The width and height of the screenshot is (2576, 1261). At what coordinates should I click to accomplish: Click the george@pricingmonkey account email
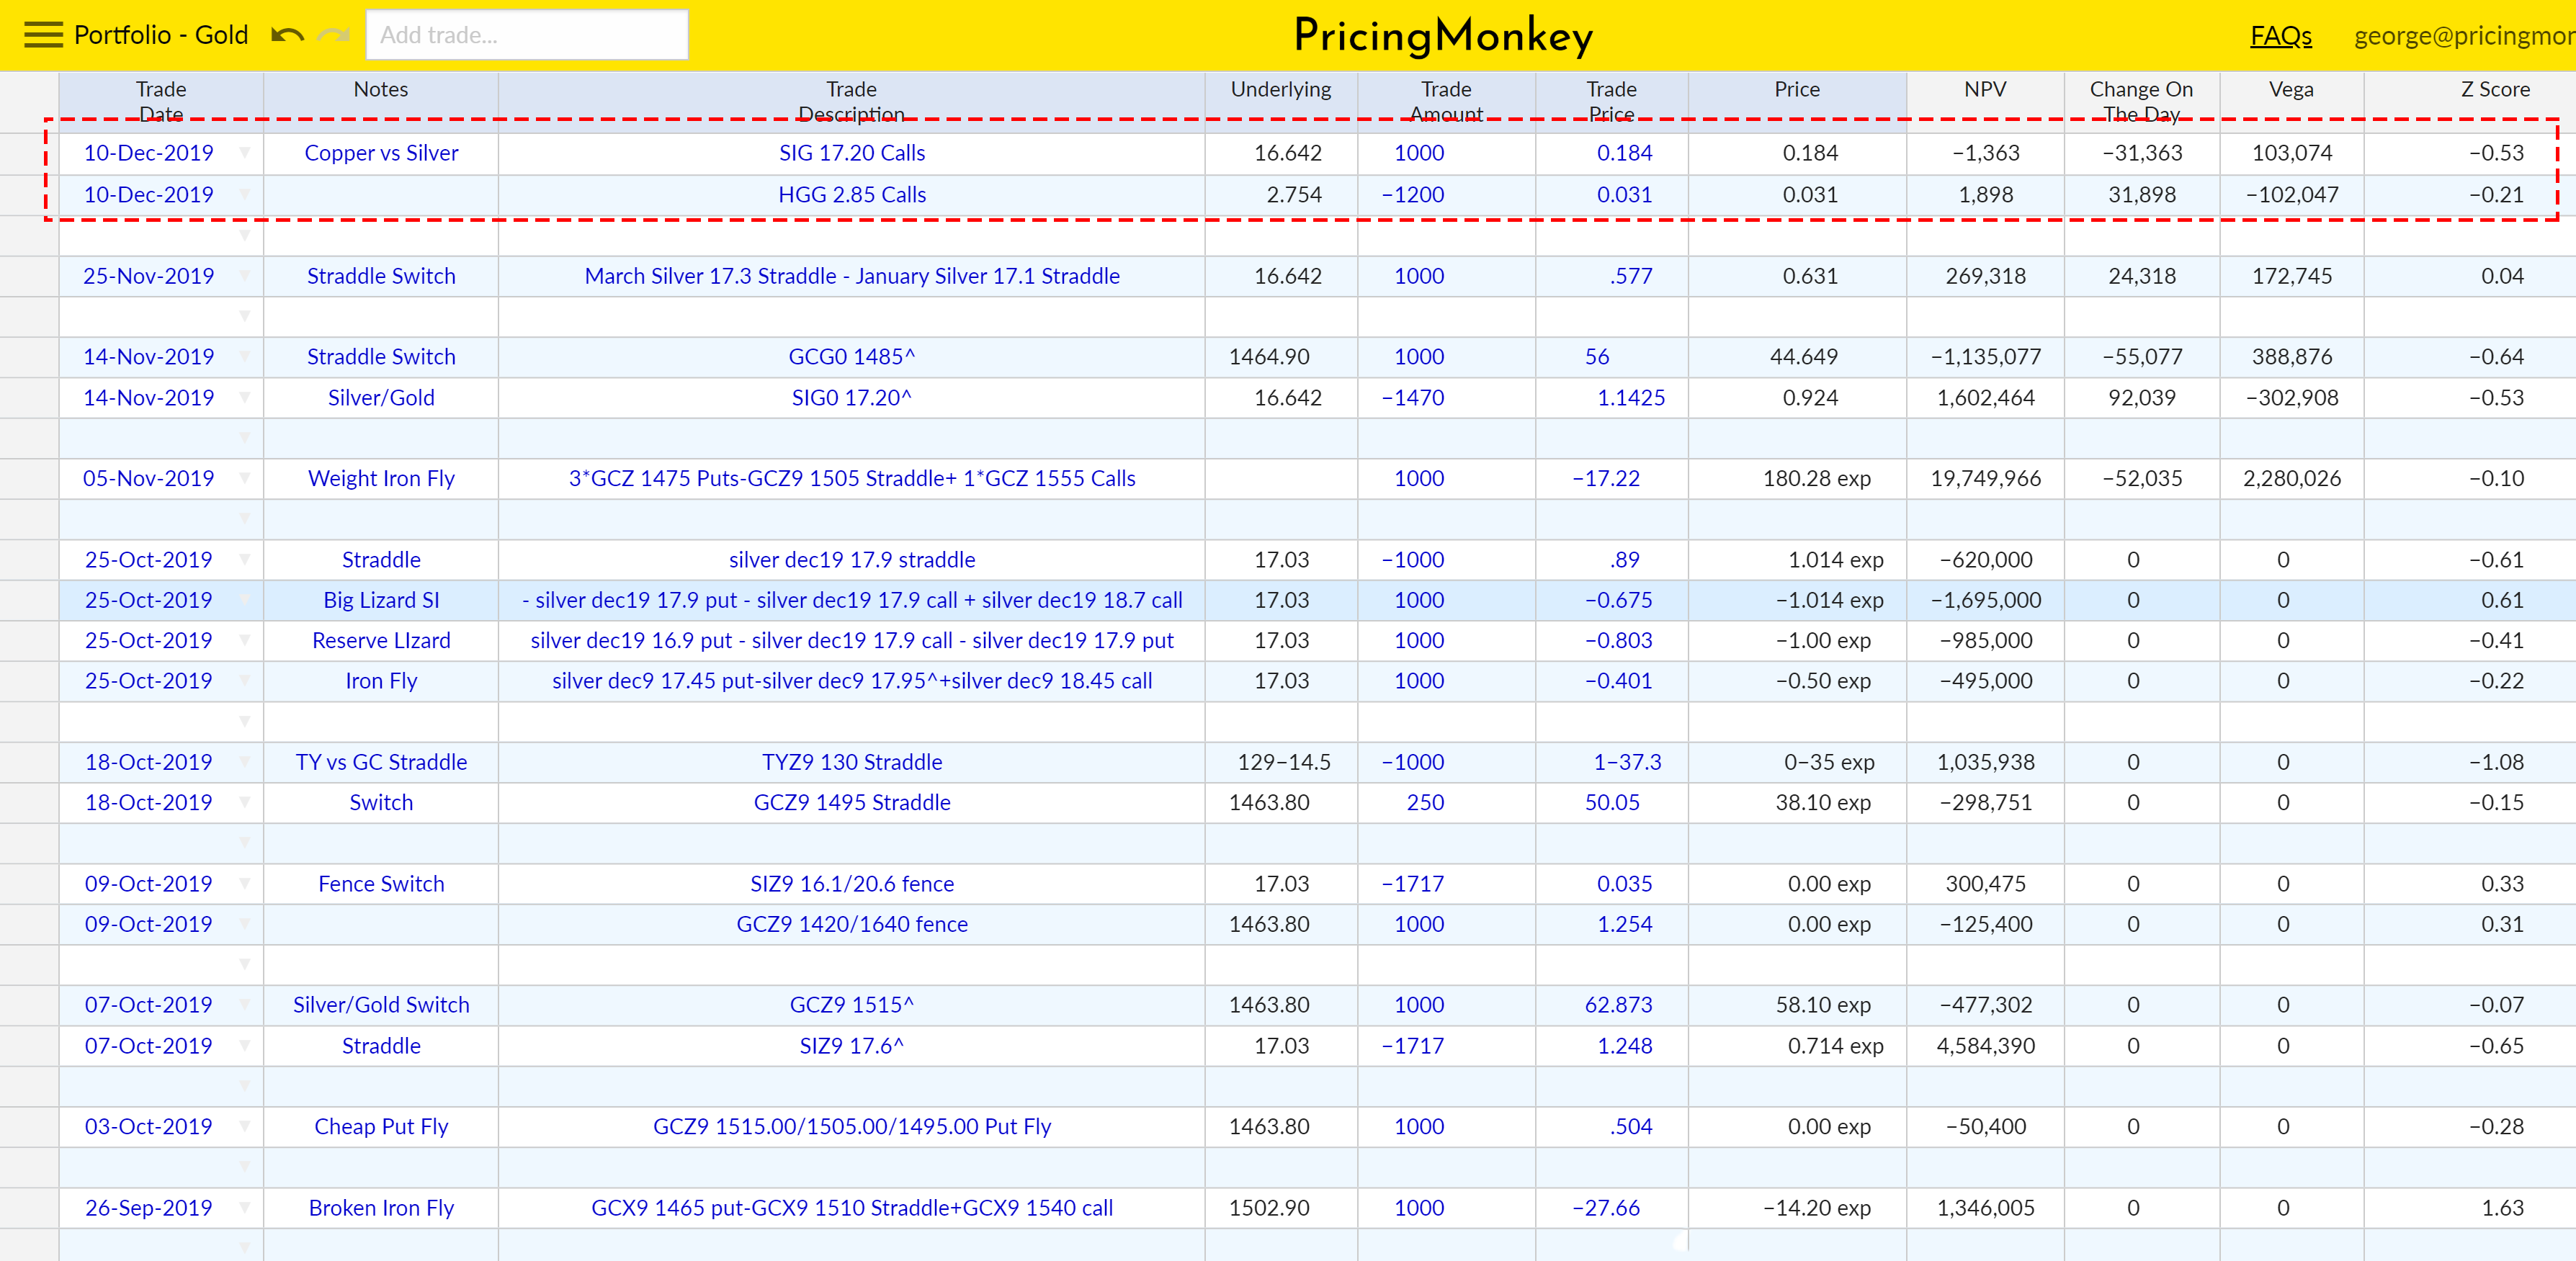(x=2464, y=36)
